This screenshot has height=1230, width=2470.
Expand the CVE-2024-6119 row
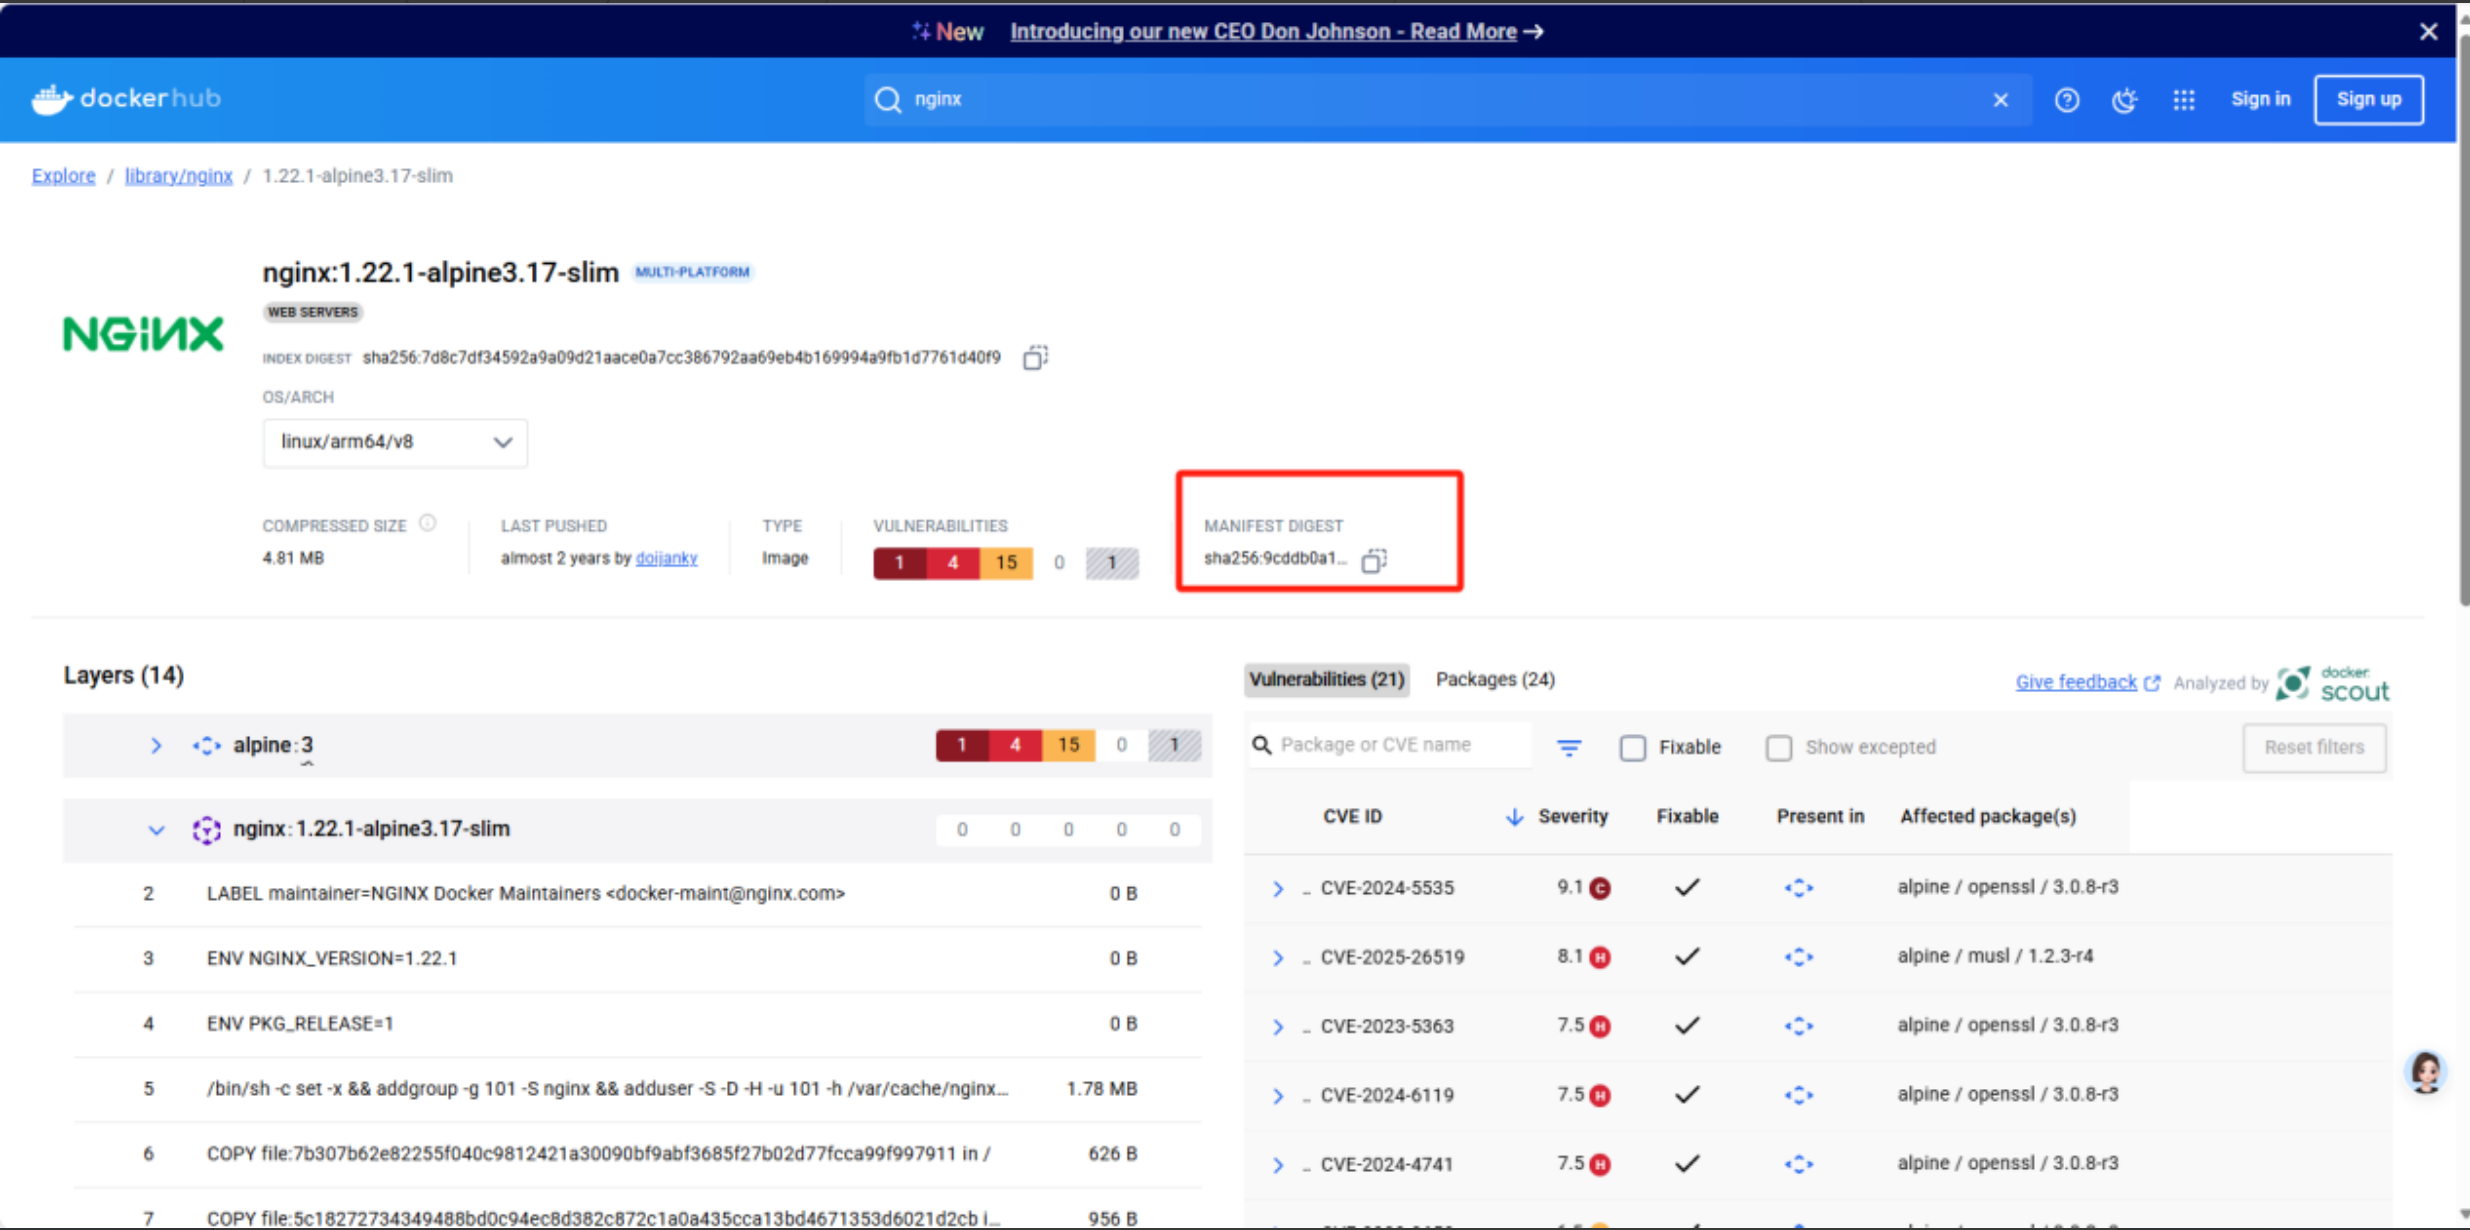pos(1277,1095)
